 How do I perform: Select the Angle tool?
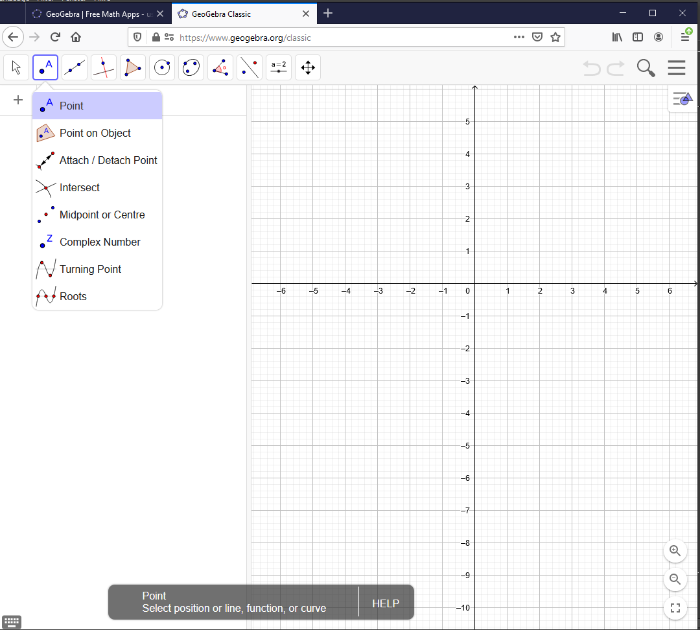click(x=220, y=67)
